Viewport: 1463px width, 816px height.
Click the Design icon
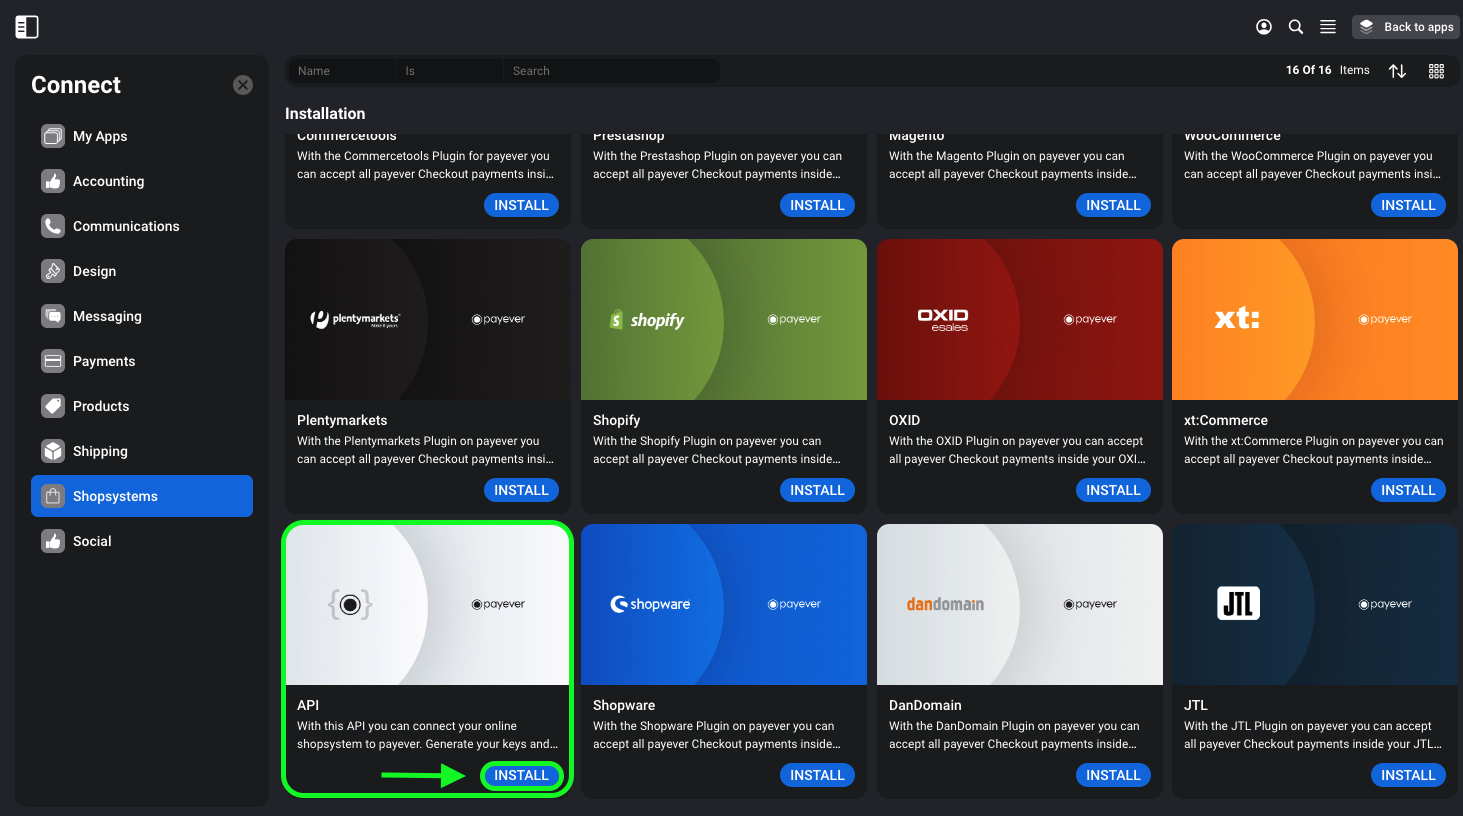(x=53, y=271)
